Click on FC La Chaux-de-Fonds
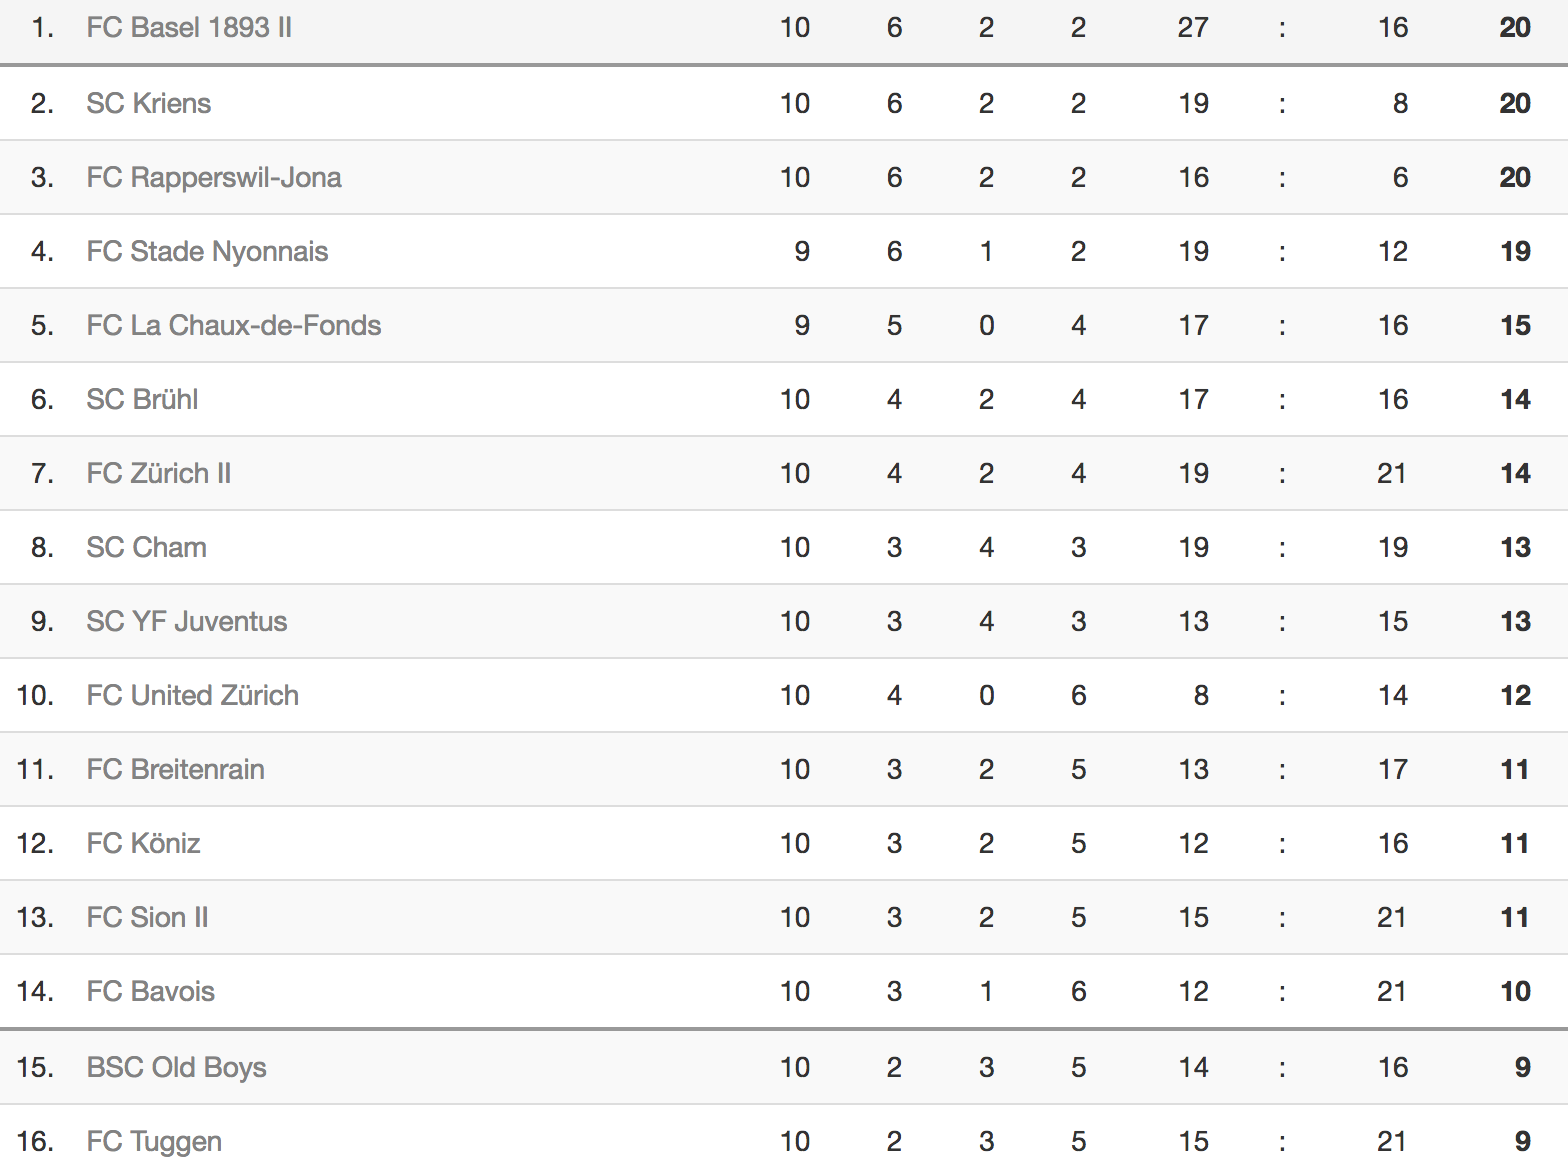This screenshot has width=1568, height=1174. coord(234,325)
